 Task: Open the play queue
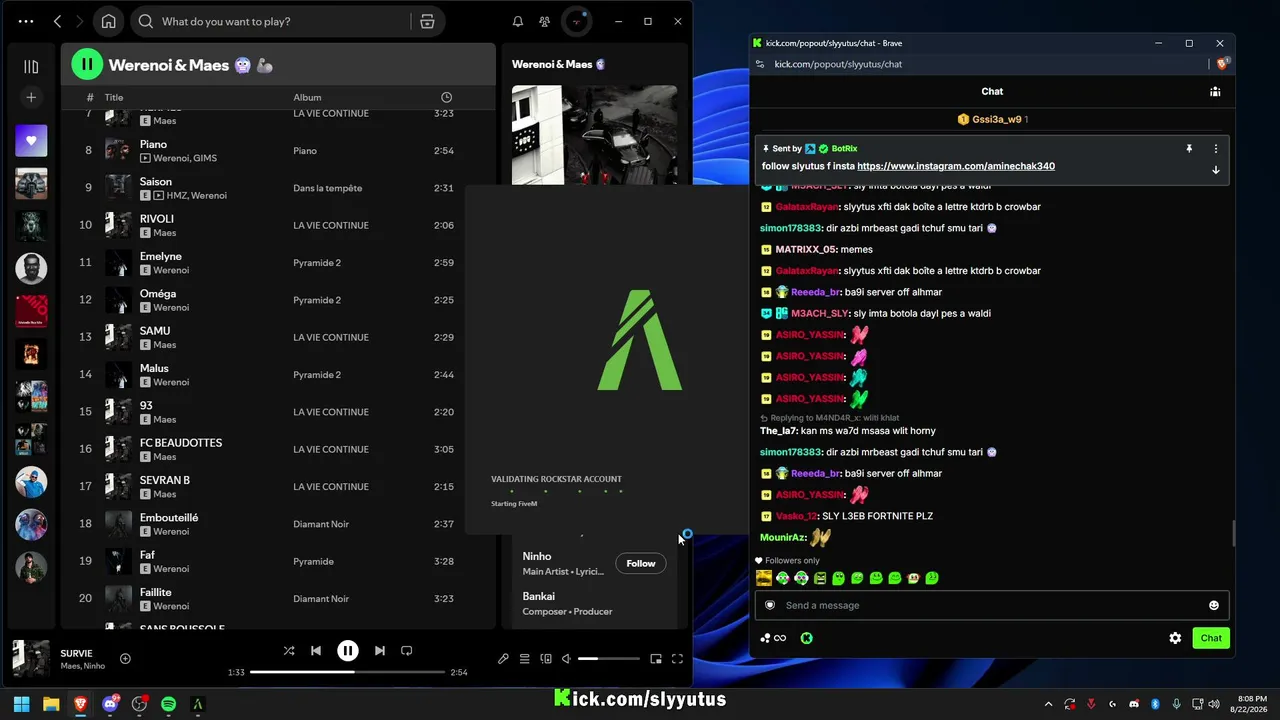point(524,659)
